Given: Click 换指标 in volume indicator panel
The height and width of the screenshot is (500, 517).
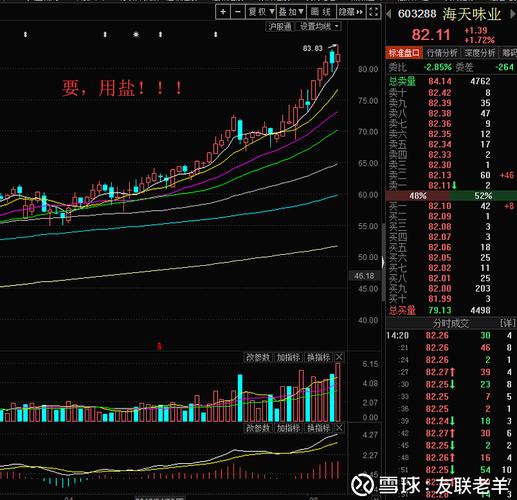Looking at the screenshot, I should coord(319,357).
